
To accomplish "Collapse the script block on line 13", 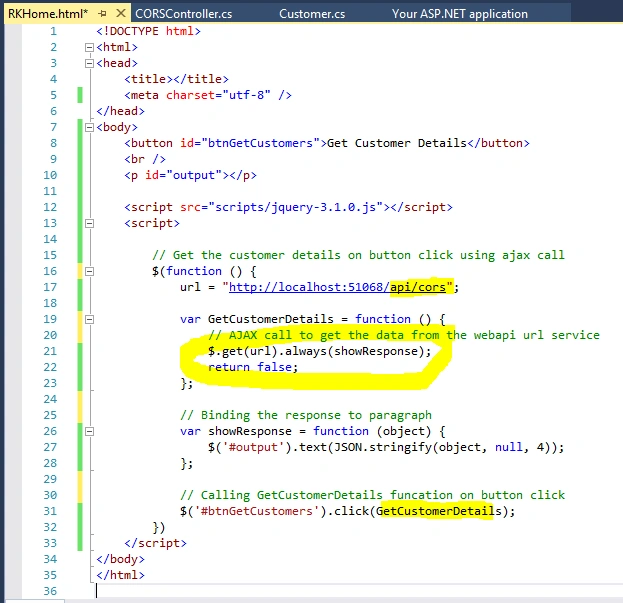I will tap(89, 224).
